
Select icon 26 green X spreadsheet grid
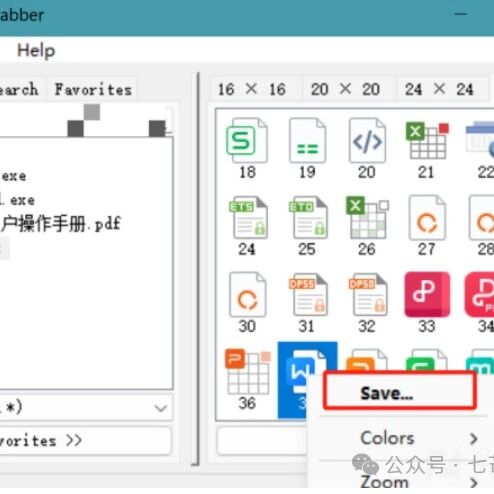(x=367, y=217)
